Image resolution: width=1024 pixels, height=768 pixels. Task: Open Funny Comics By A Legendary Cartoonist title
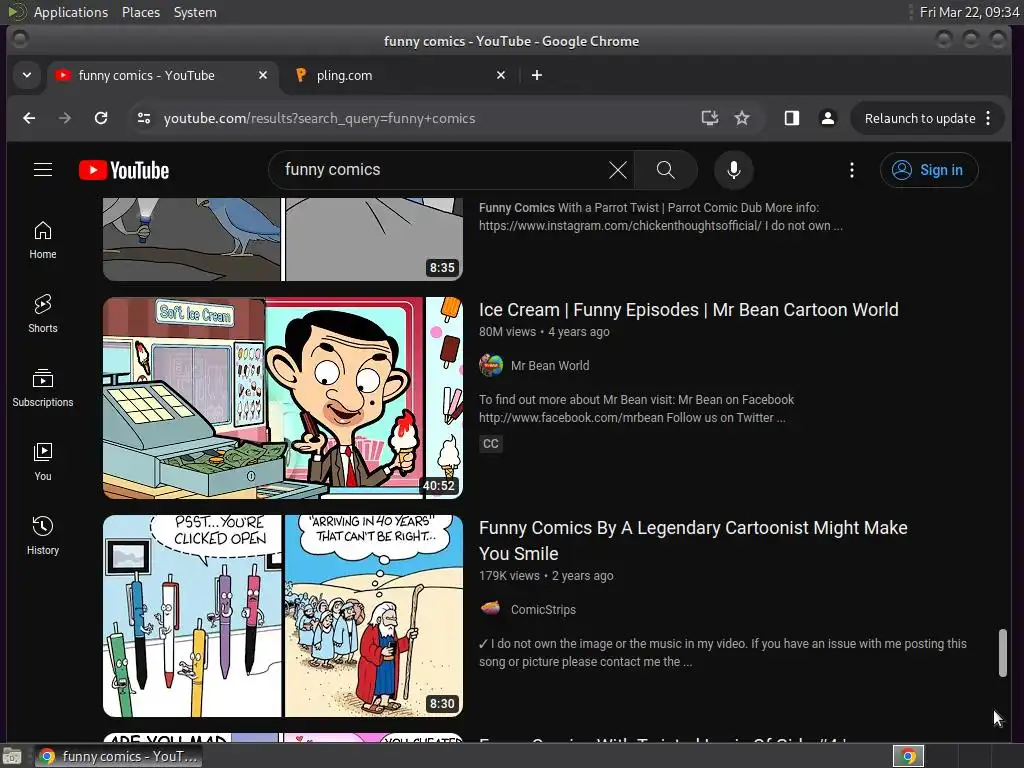693,541
